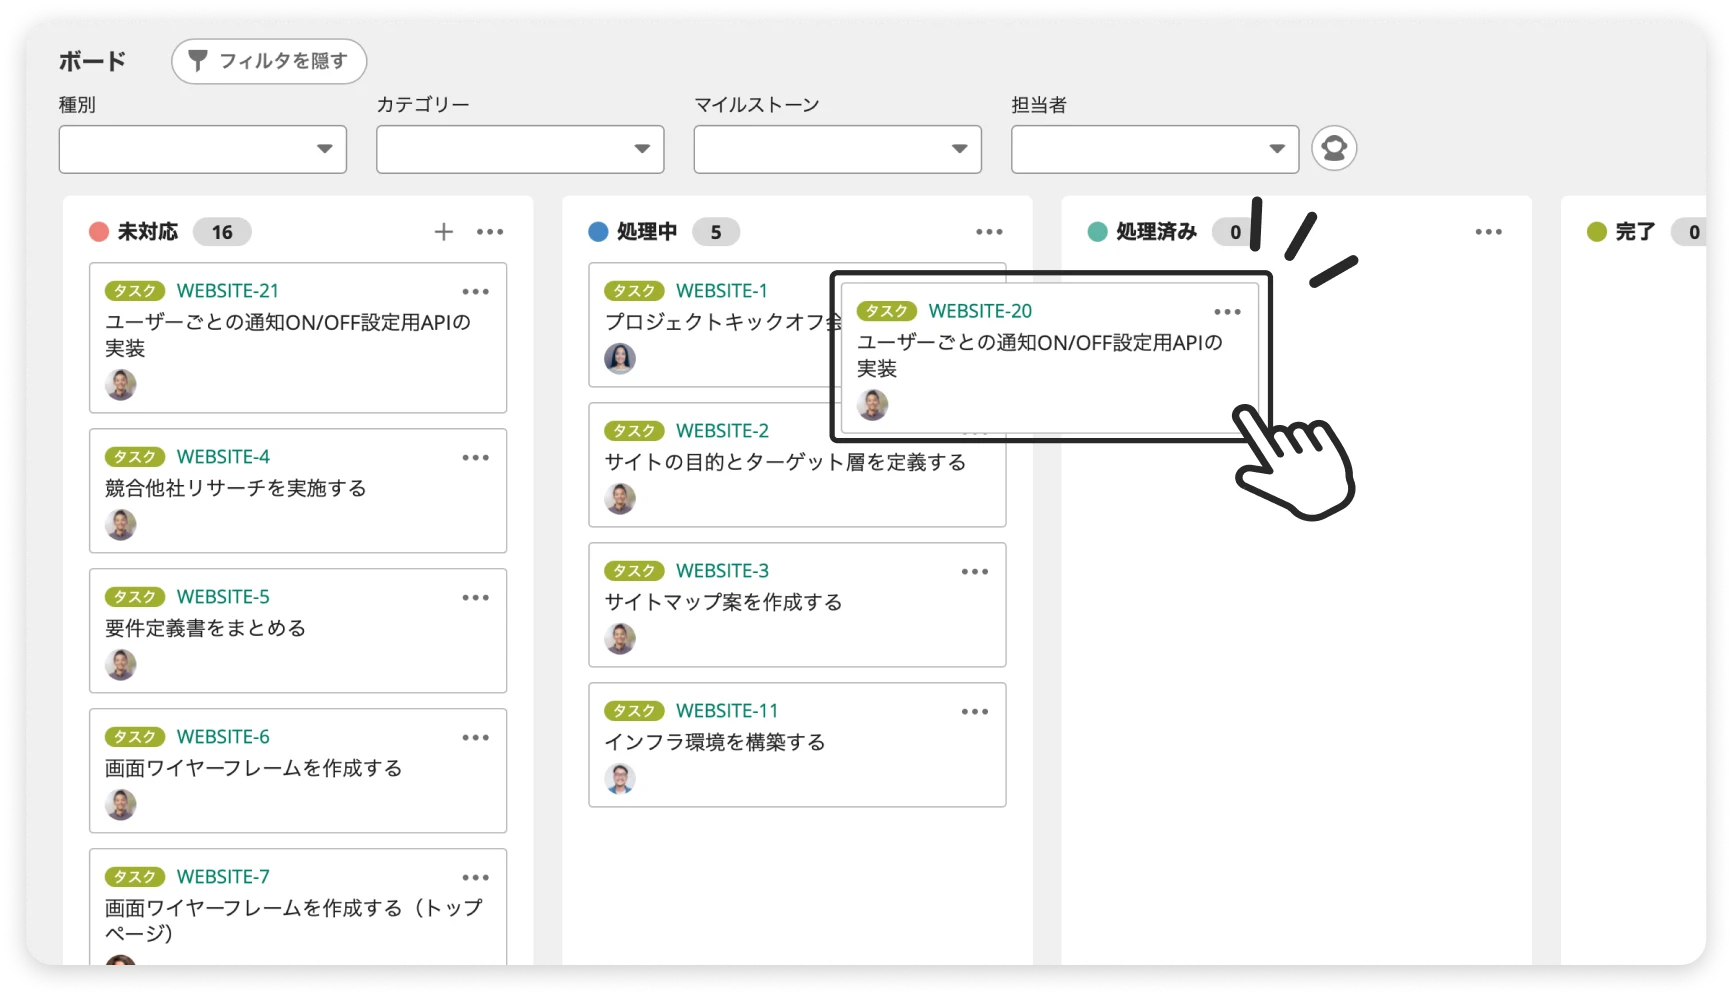This screenshot has width=1733, height=997.
Task: Click assignee avatar on WEBSITE-21 card
Action: pyautogui.click(x=121, y=384)
